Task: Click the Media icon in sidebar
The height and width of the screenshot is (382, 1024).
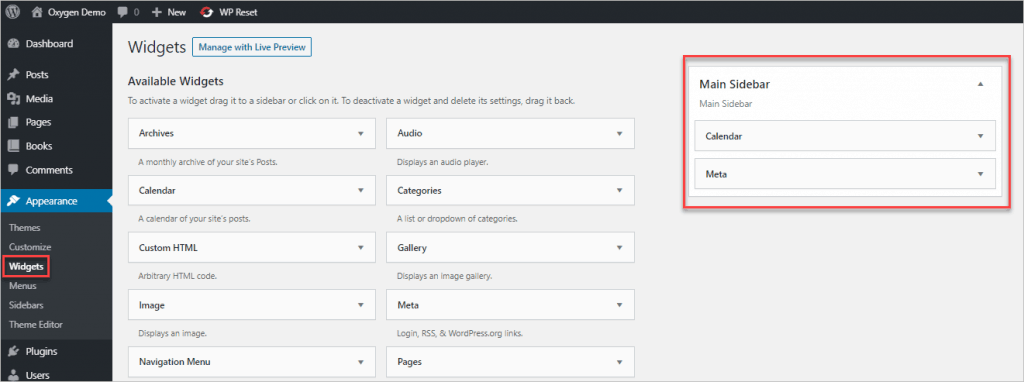Action: (13, 99)
